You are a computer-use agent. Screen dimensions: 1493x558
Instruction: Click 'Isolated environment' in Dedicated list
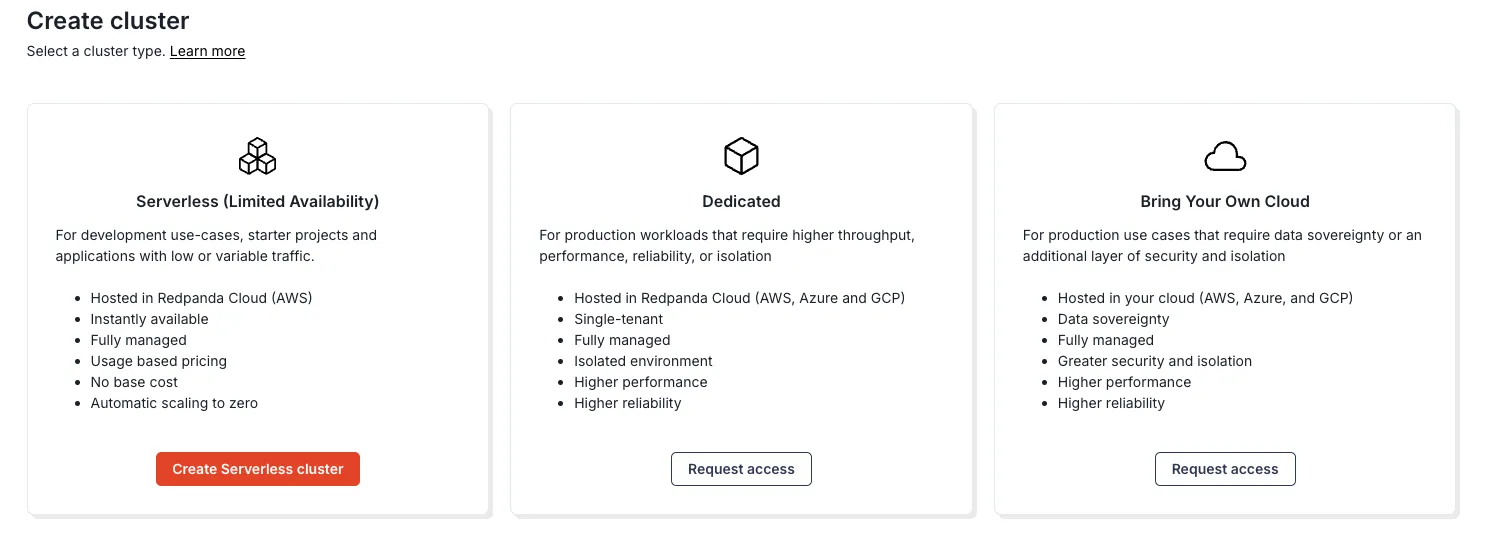pyautogui.click(x=643, y=361)
